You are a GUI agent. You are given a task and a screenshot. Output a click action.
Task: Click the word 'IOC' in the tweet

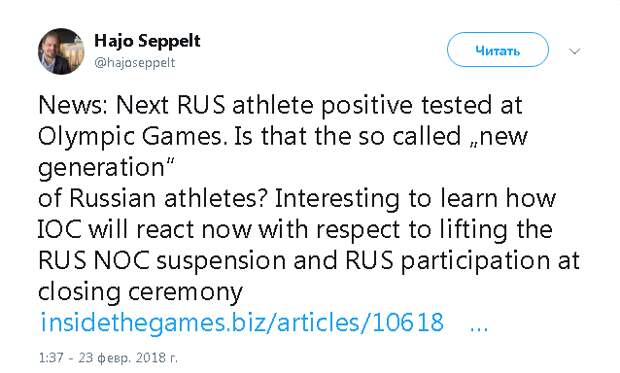pyautogui.click(x=59, y=230)
